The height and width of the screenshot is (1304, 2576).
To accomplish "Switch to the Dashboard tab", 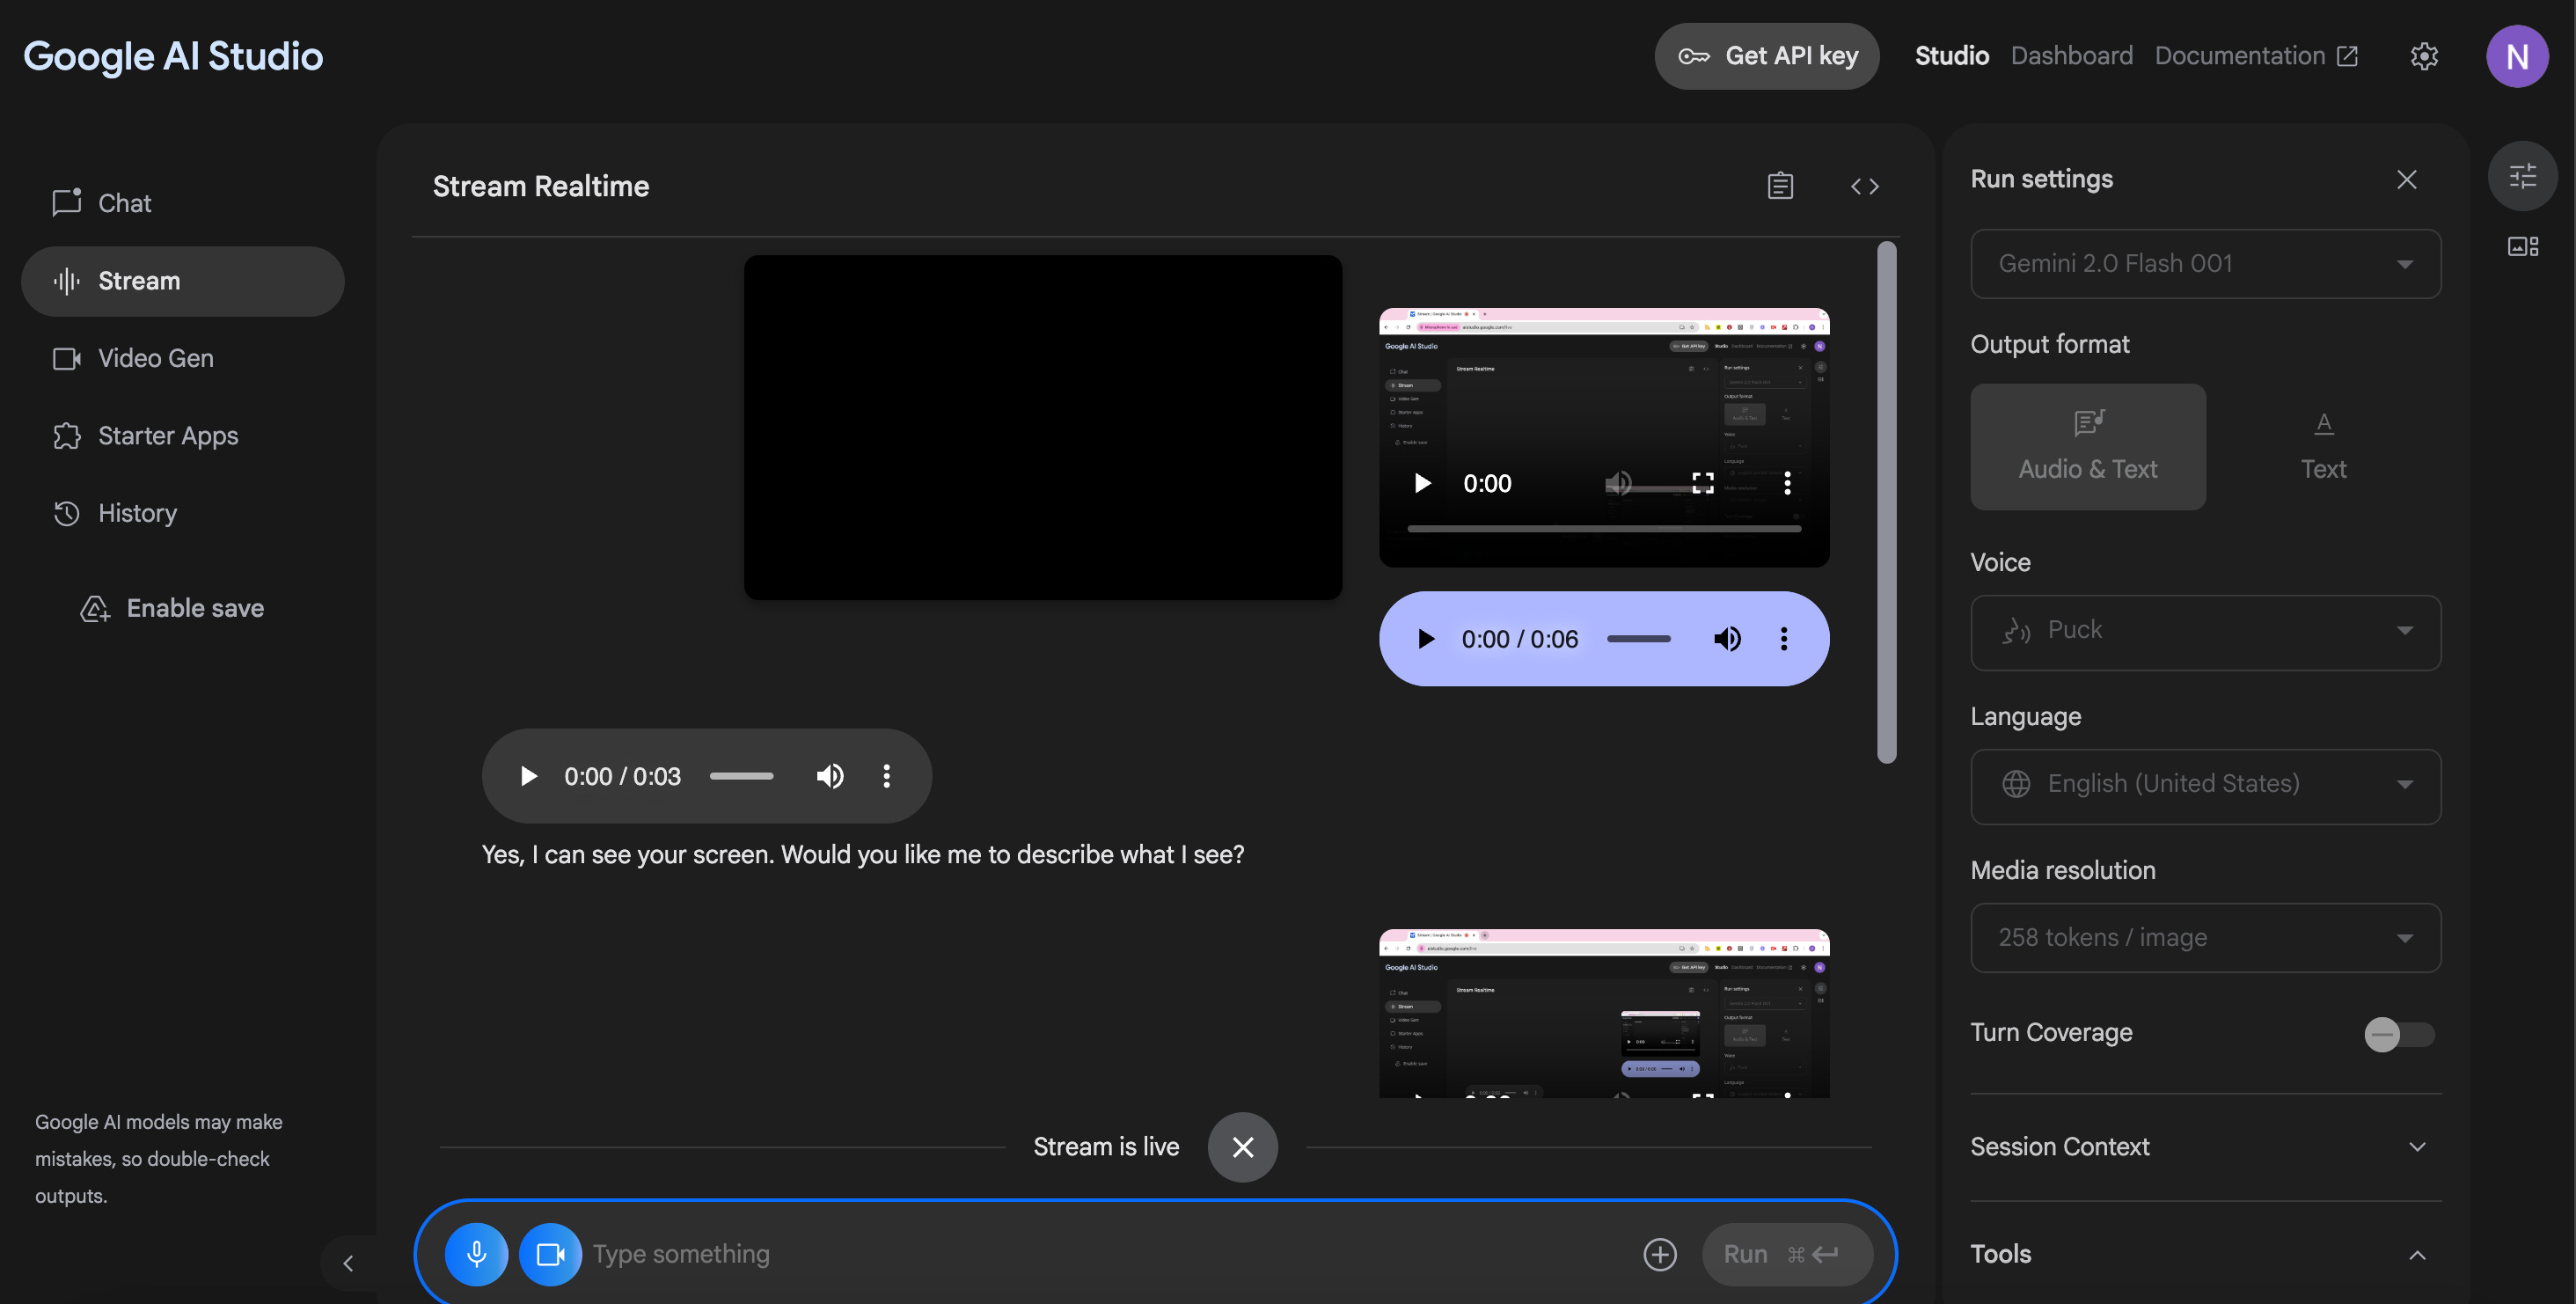I will click(x=2071, y=56).
